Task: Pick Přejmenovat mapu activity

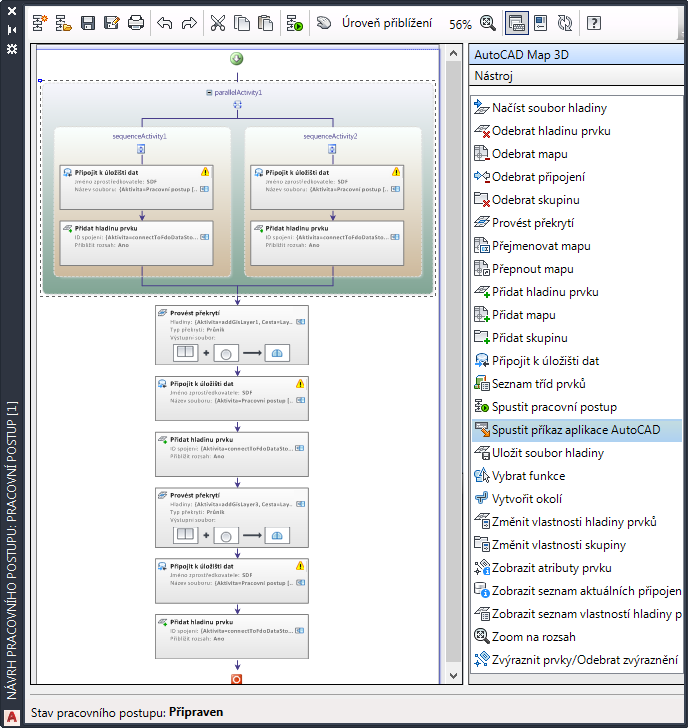Action: coord(577,246)
